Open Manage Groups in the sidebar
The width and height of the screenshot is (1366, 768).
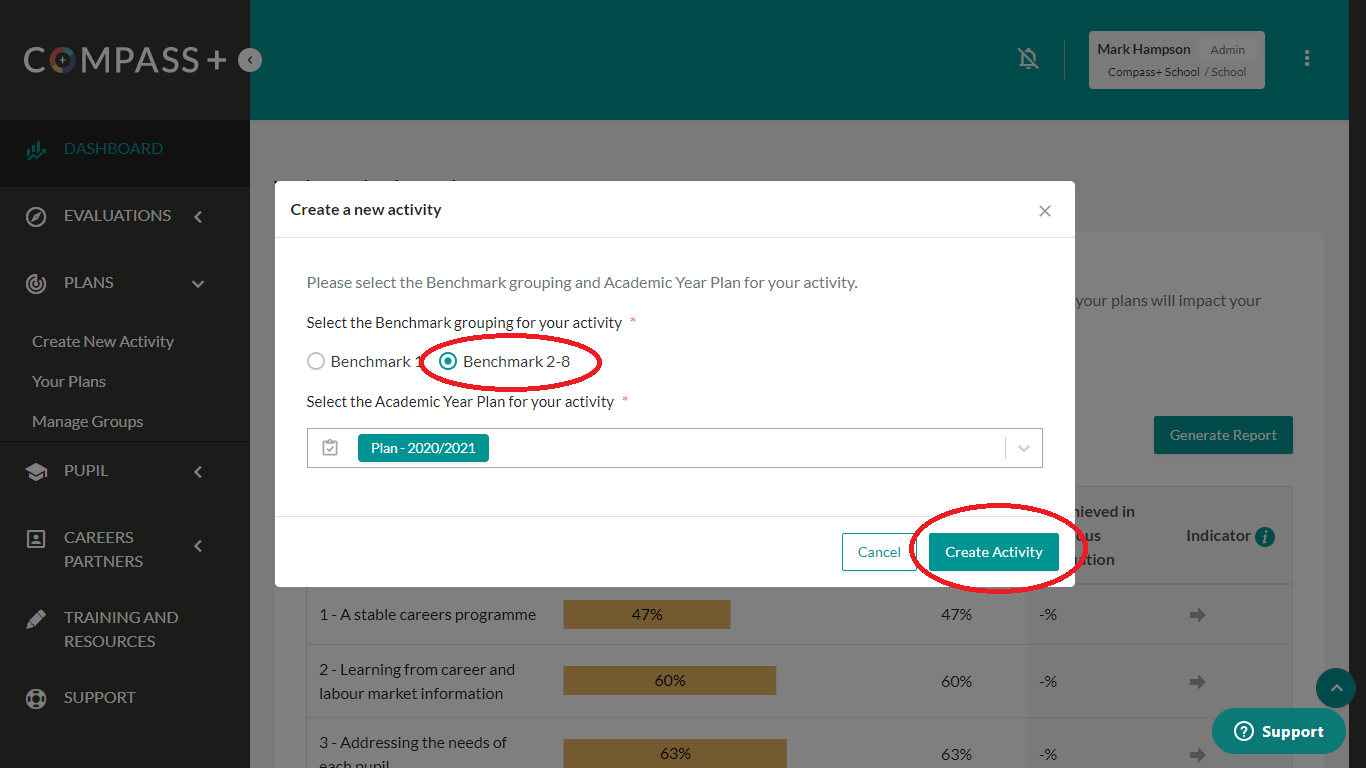tap(88, 421)
